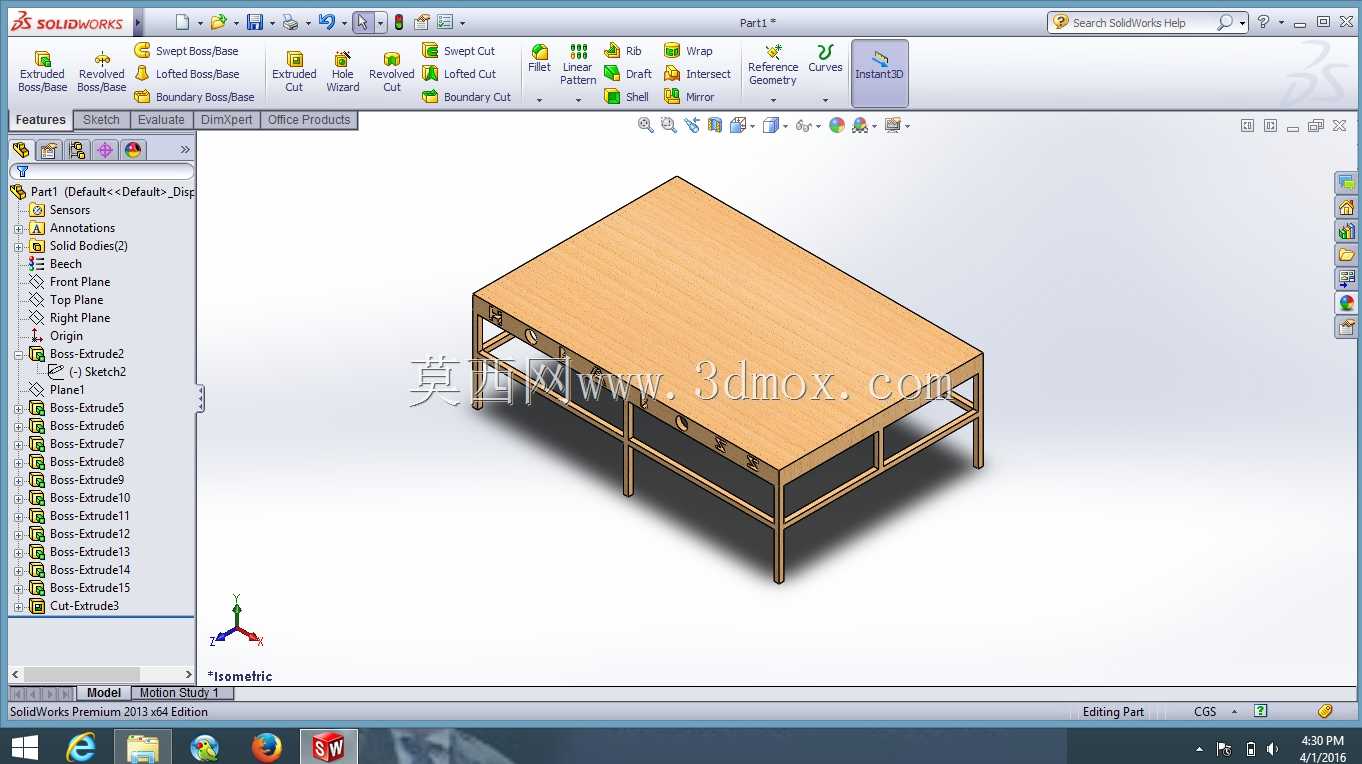The height and width of the screenshot is (764, 1362).
Task: Collapse the FeatureManager panel with its side handle
Action: pyautogui.click(x=200, y=399)
